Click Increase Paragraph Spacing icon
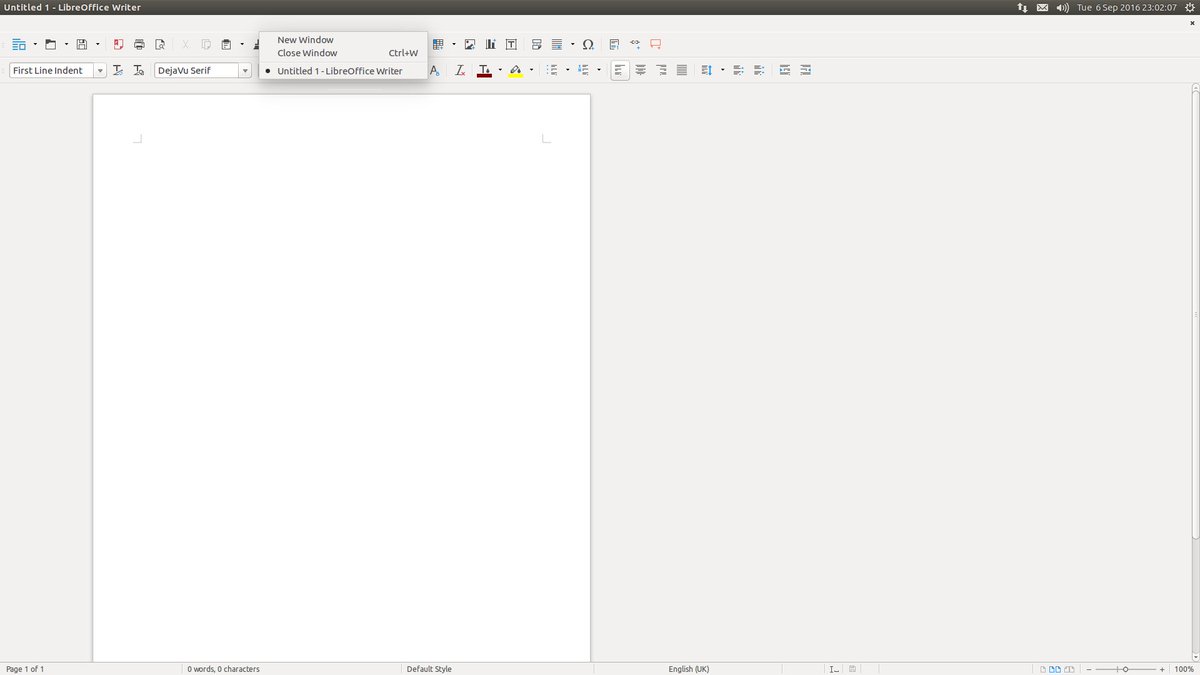Viewport: 1200px width, 675px height. (738, 70)
